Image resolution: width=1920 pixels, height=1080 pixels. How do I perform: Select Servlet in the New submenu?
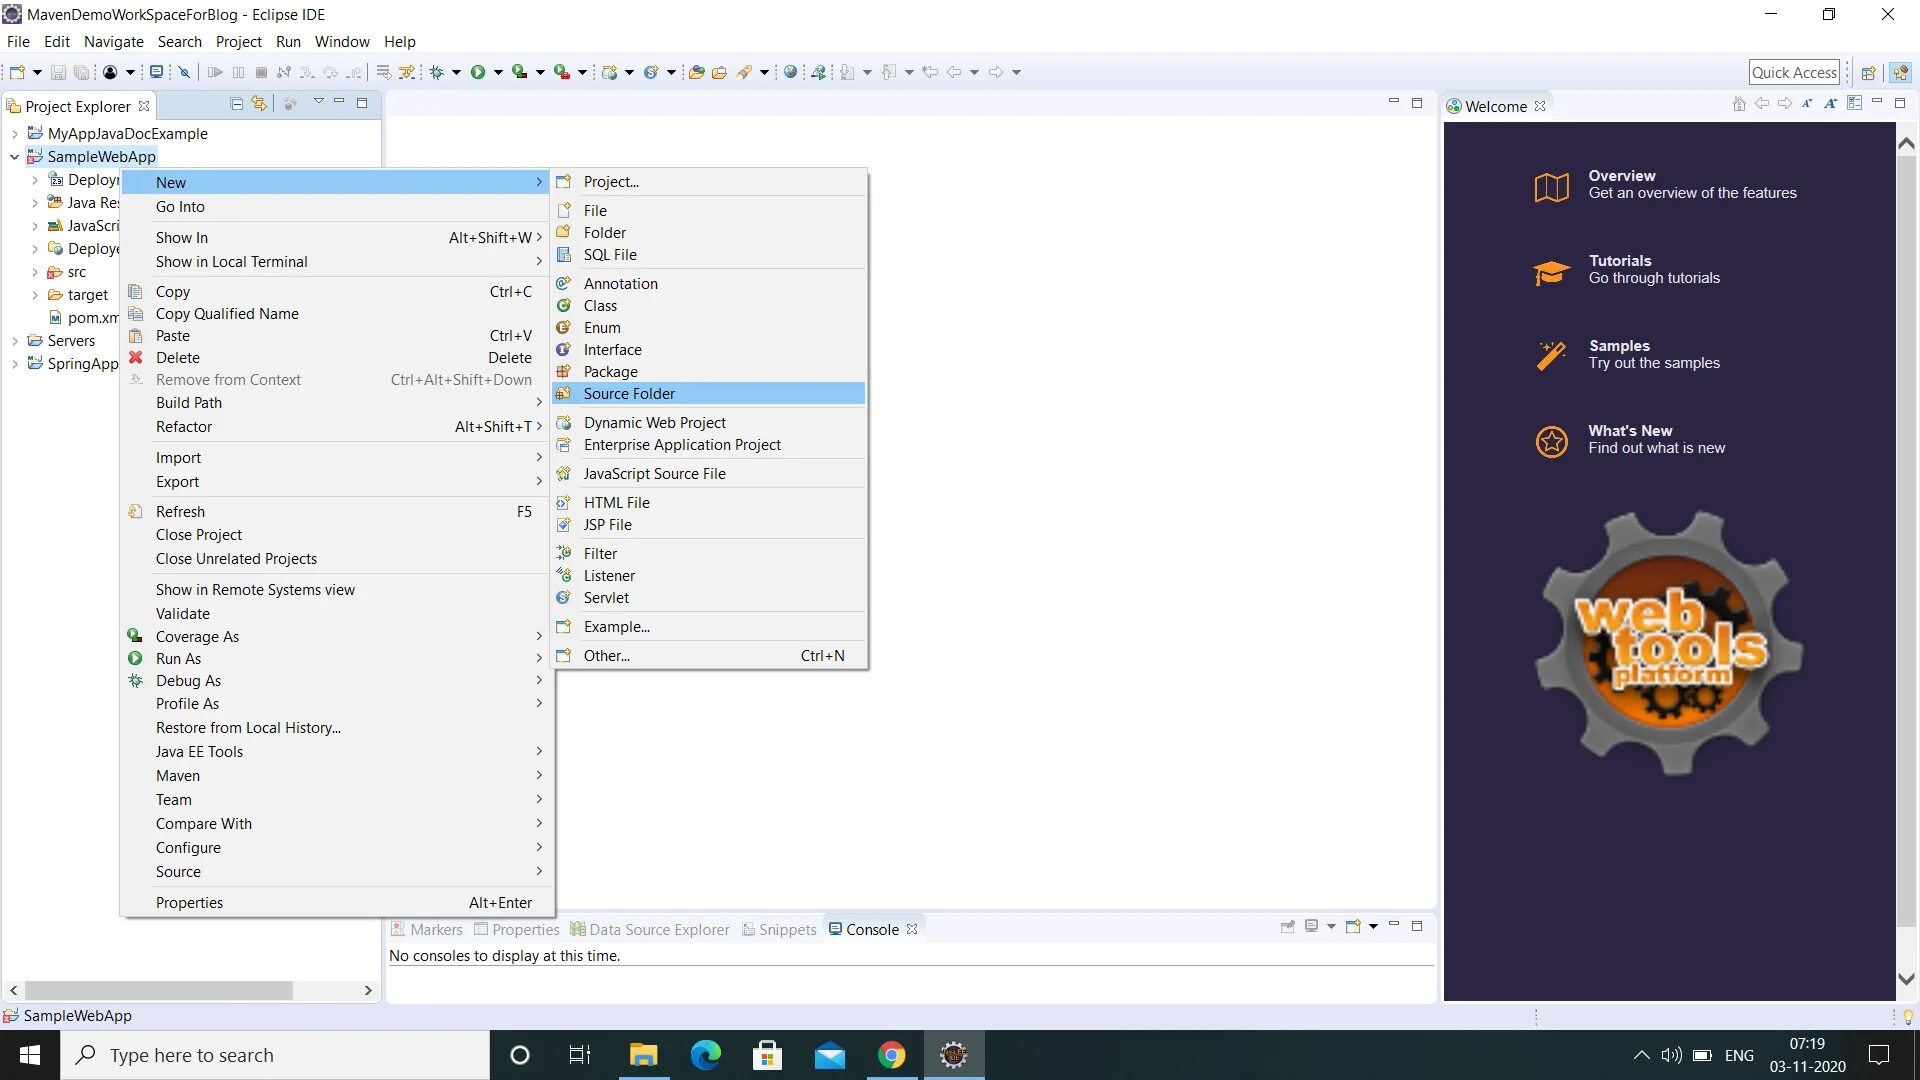(709, 598)
